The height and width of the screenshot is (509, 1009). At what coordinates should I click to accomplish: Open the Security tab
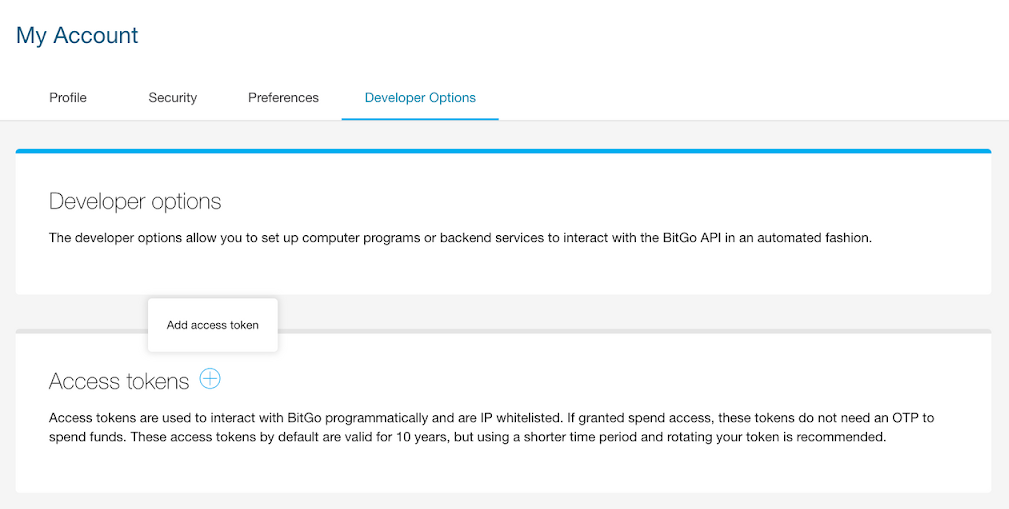(173, 98)
